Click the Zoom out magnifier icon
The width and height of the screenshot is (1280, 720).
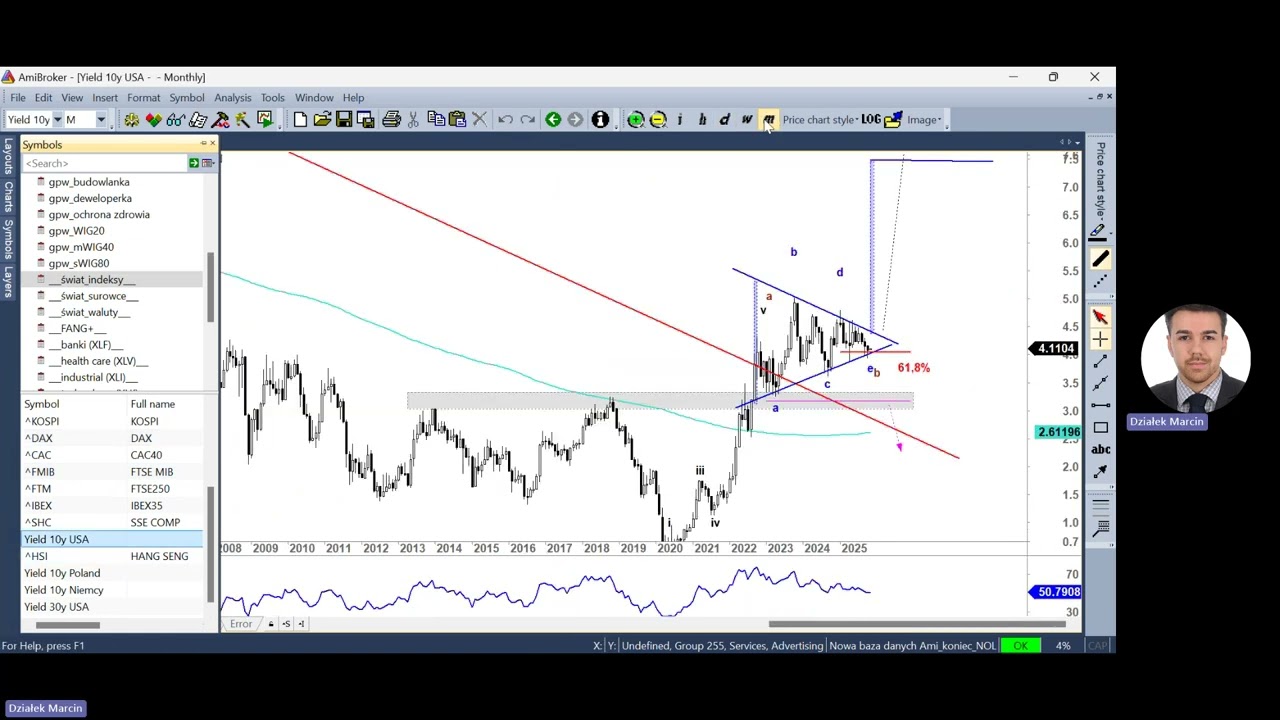[658, 120]
